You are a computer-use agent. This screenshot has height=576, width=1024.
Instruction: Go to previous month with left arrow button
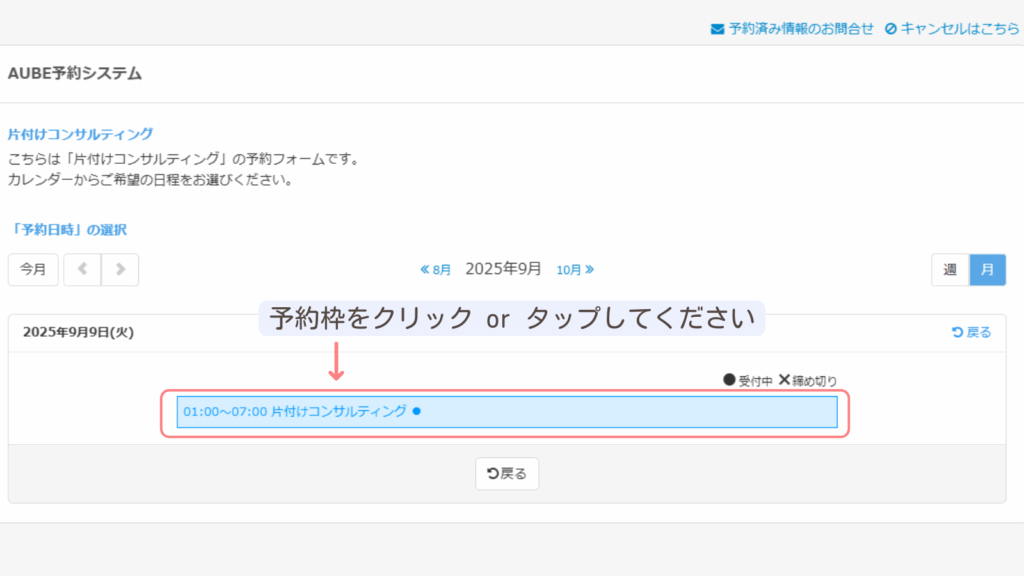(x=82, y=269)
